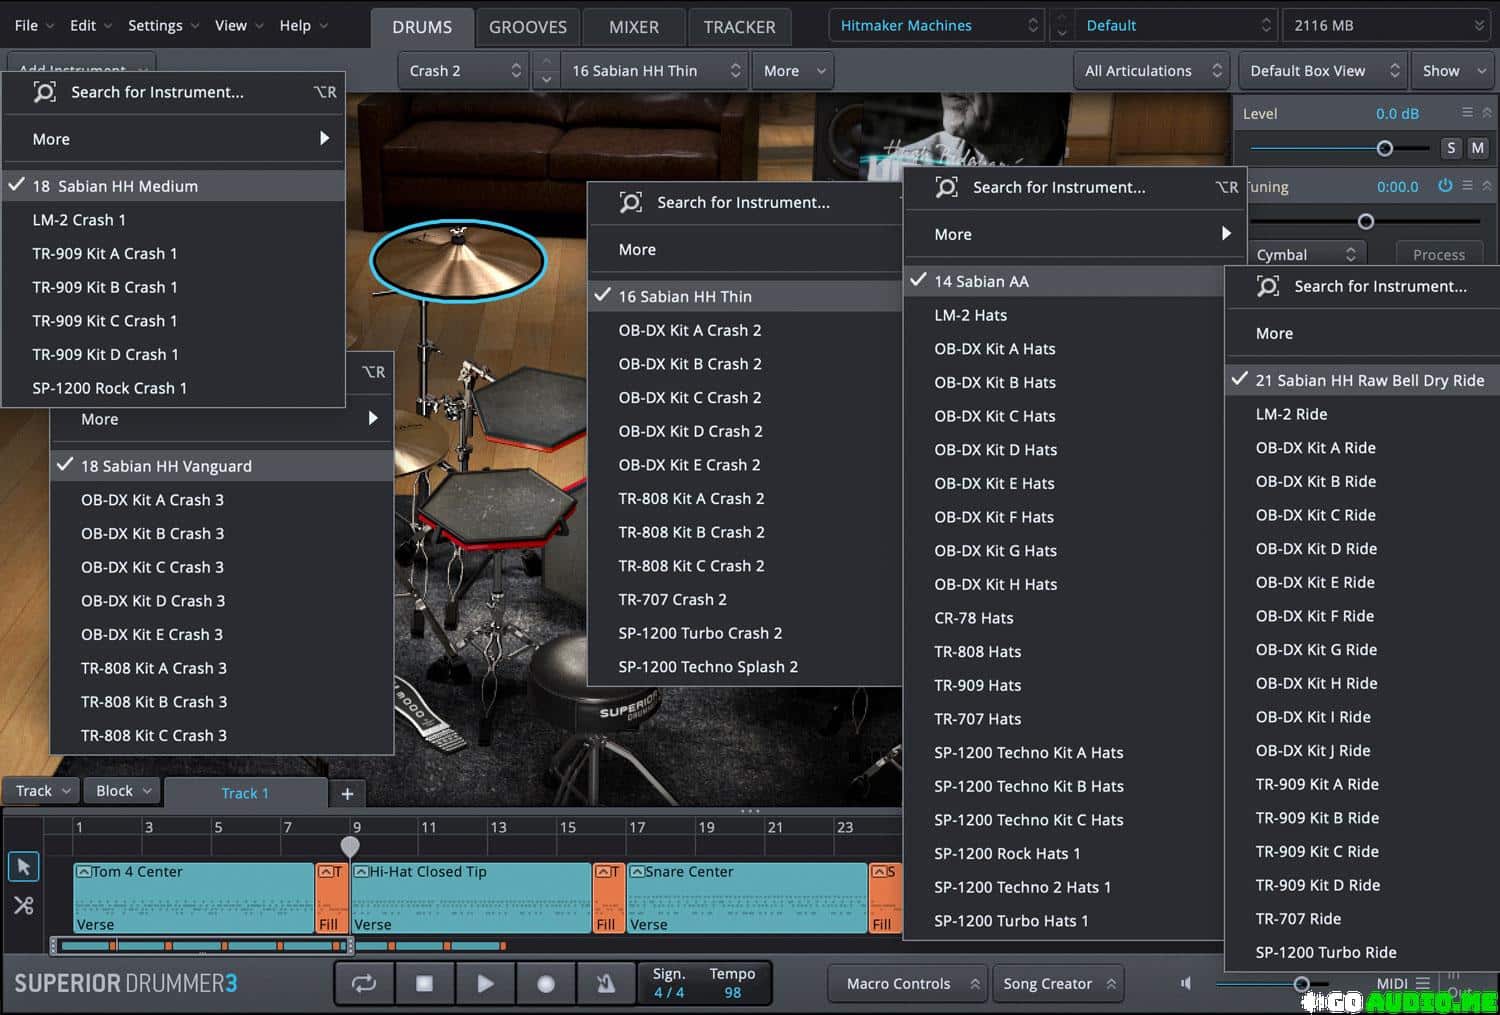Open the Hitmaker Machines library dropdown
Screen dimensions: 1500x1015
tap(936, 26)
